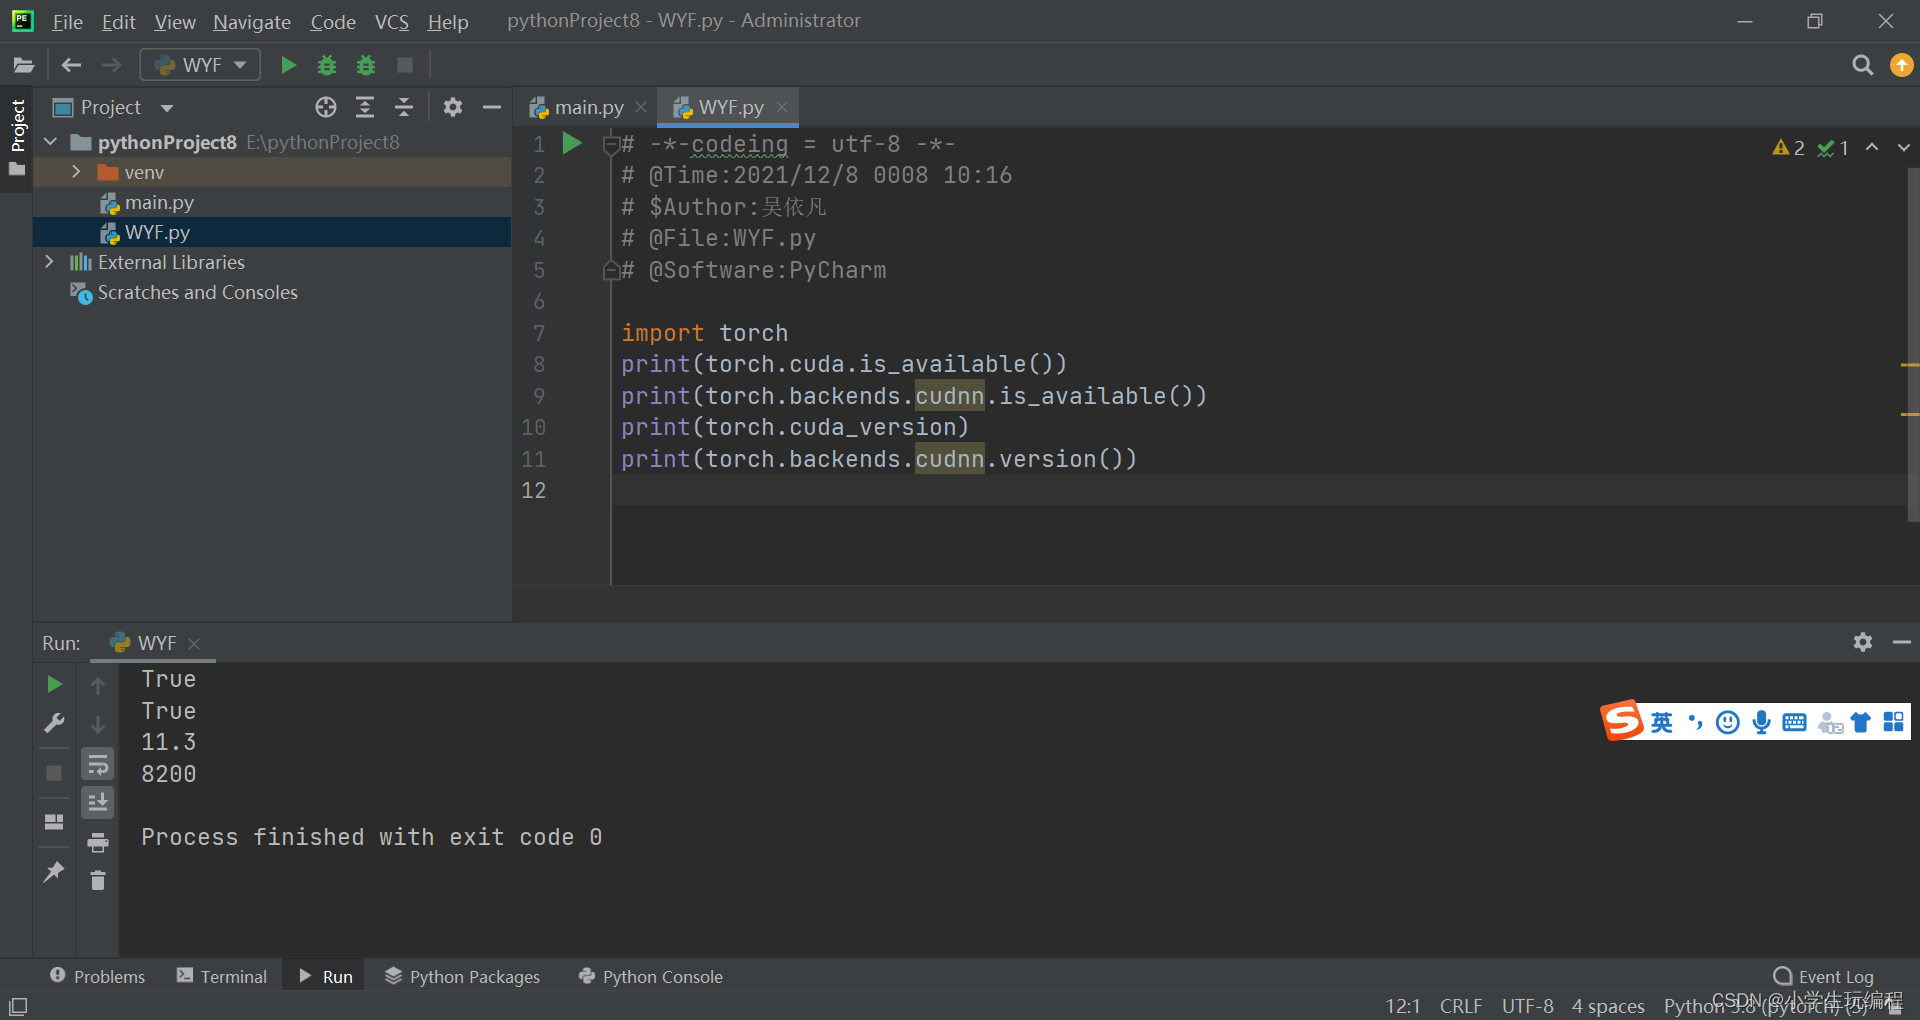This screenshot has width=1920, height=1020.
Task: Open Run panel gear options
Action: coord(1862,642)
